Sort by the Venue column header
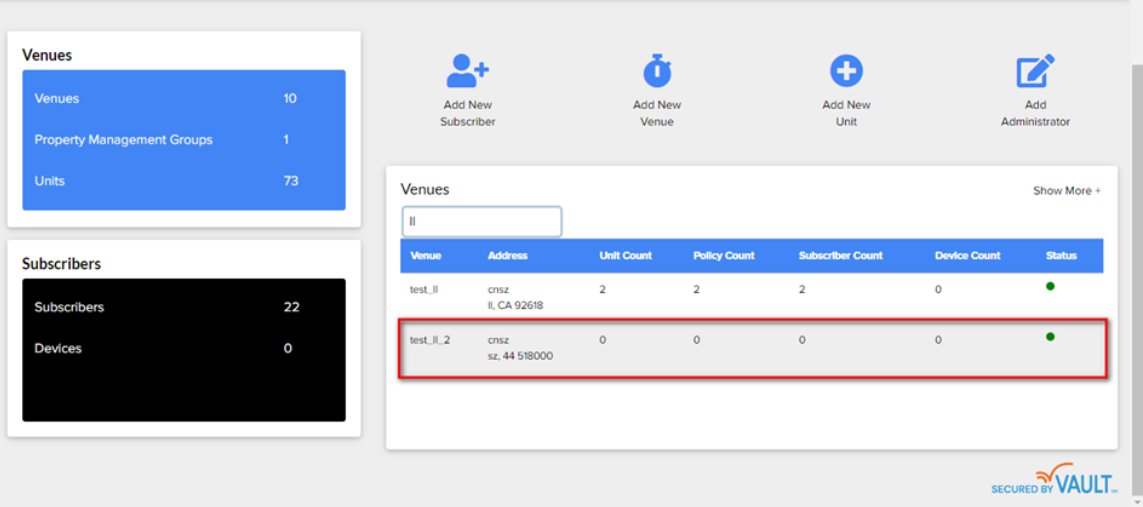This screenshot has width=1143, height=507. tap(426, 256)
